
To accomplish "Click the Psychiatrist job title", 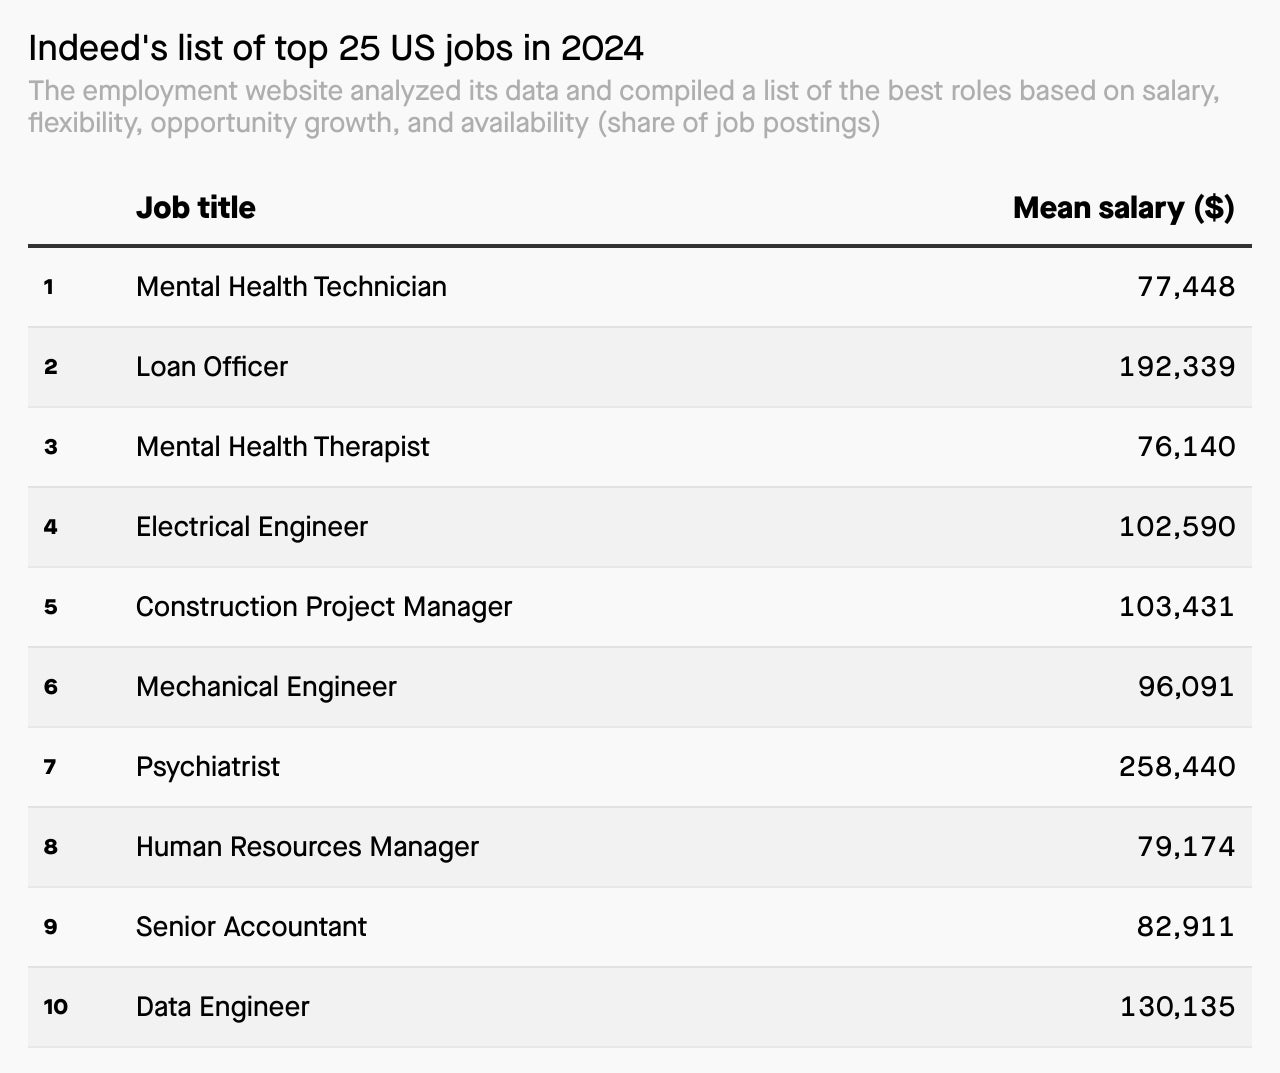I will click(x=208, y=767).
